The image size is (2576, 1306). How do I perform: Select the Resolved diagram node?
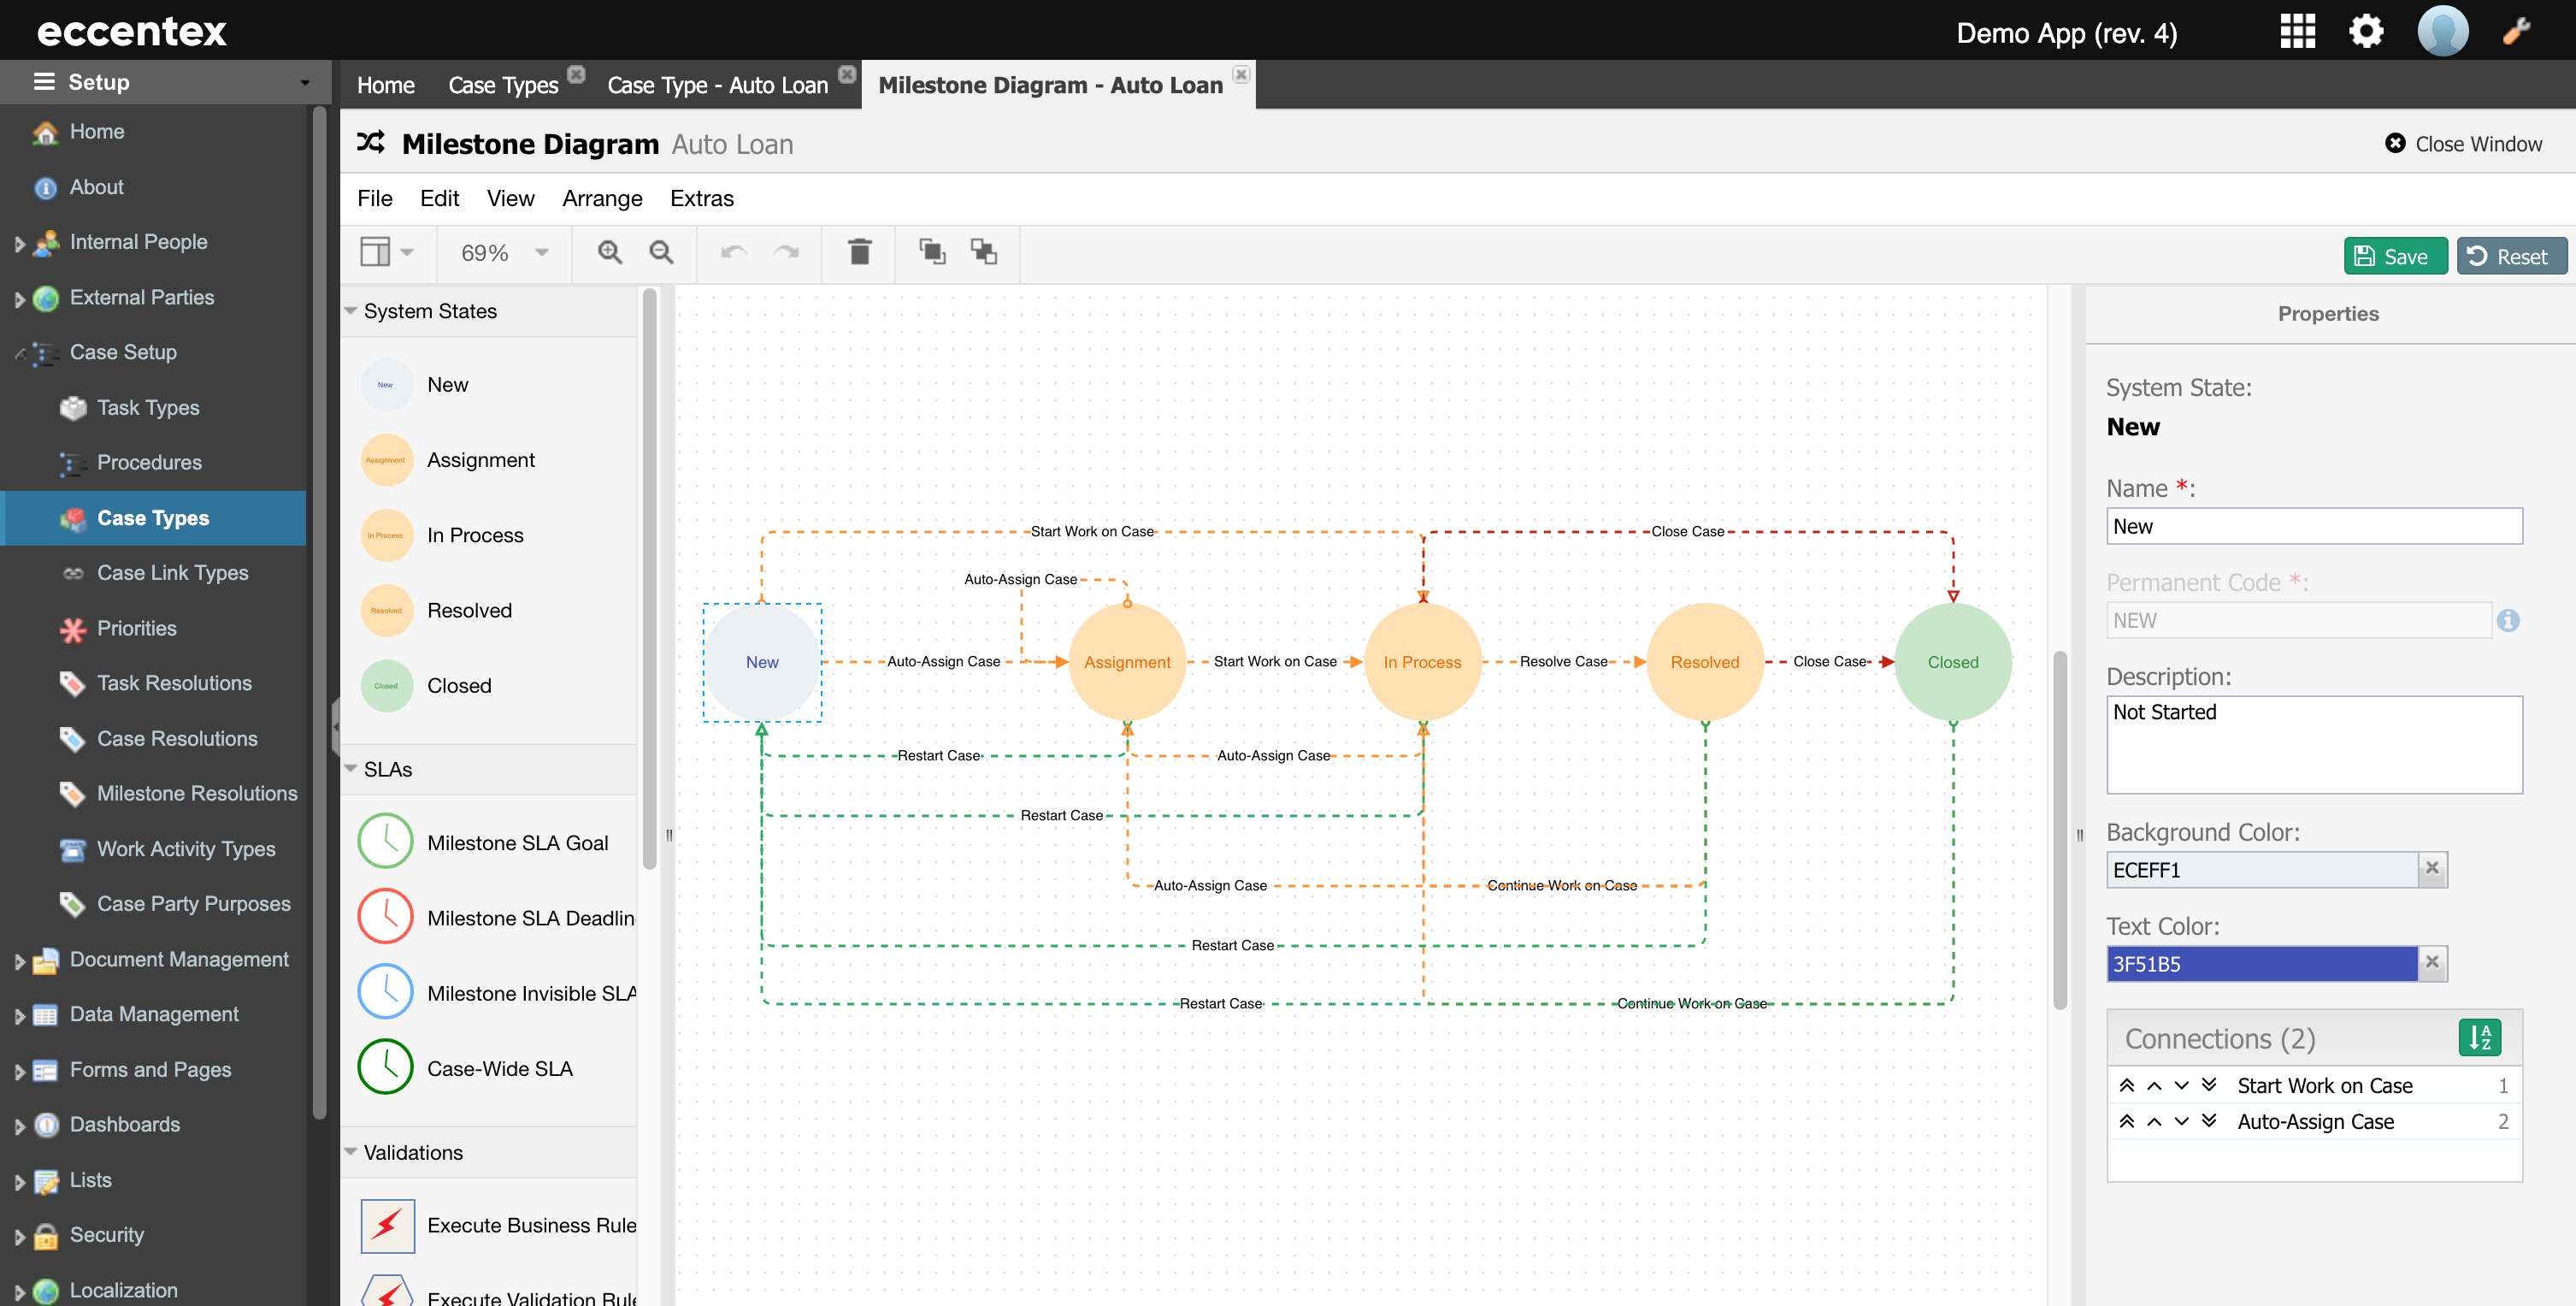[x=1704, y=662]
